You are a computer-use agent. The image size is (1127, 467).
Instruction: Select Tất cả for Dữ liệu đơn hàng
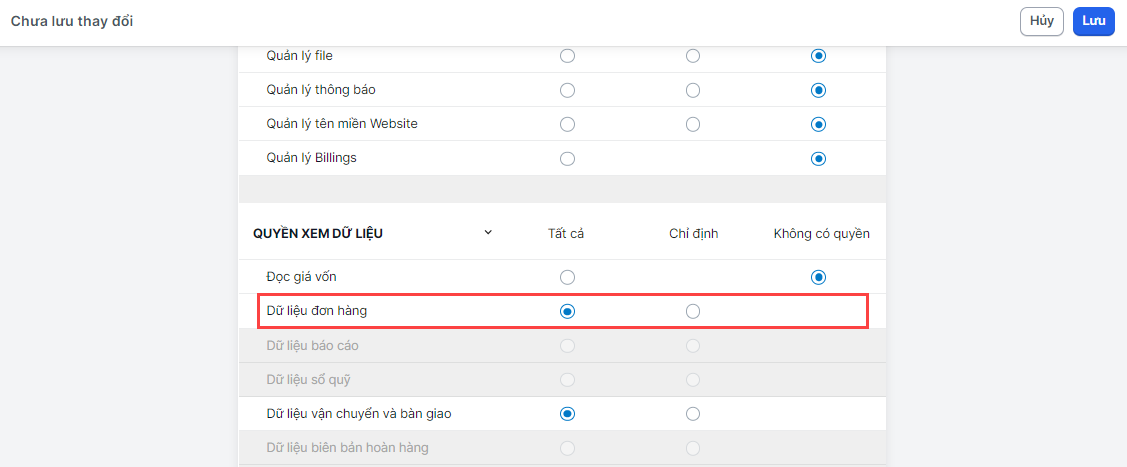pyautogui.click(x=567, y=311)
